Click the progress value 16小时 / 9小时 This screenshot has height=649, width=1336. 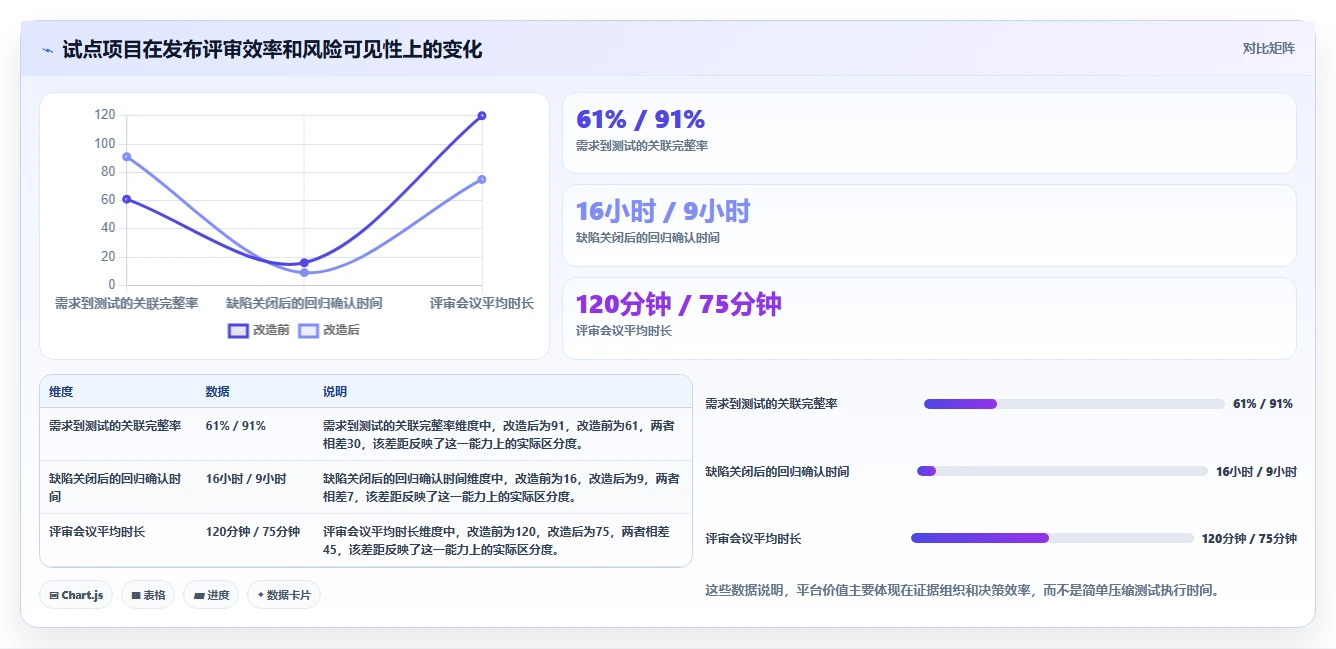[x=1256, y=471]
